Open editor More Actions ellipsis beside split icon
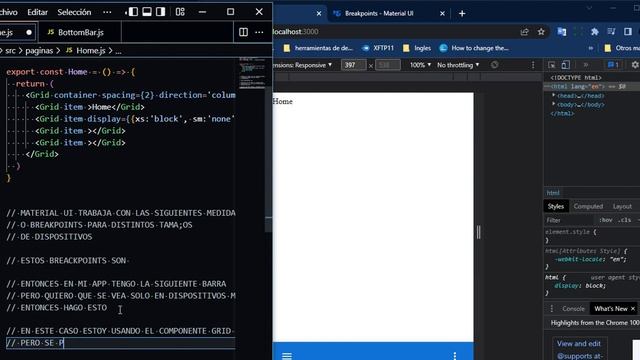This screenshot has height=360, width=640. pyautogui.click(x=259, y=32)
